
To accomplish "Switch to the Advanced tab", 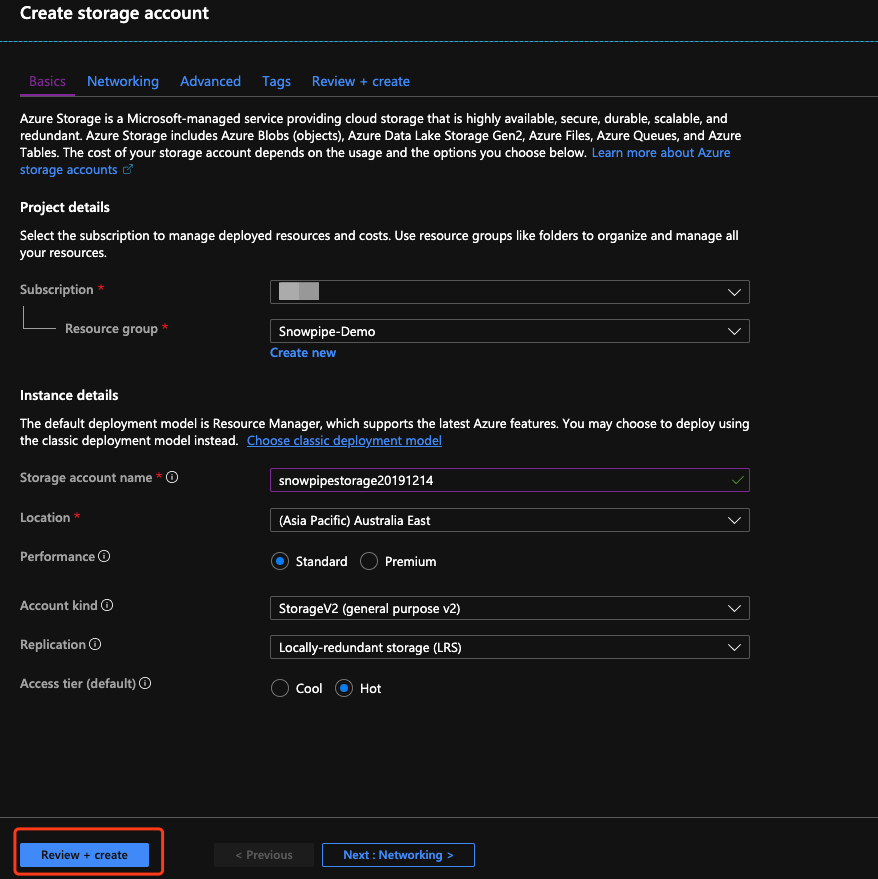I will 210,81.
